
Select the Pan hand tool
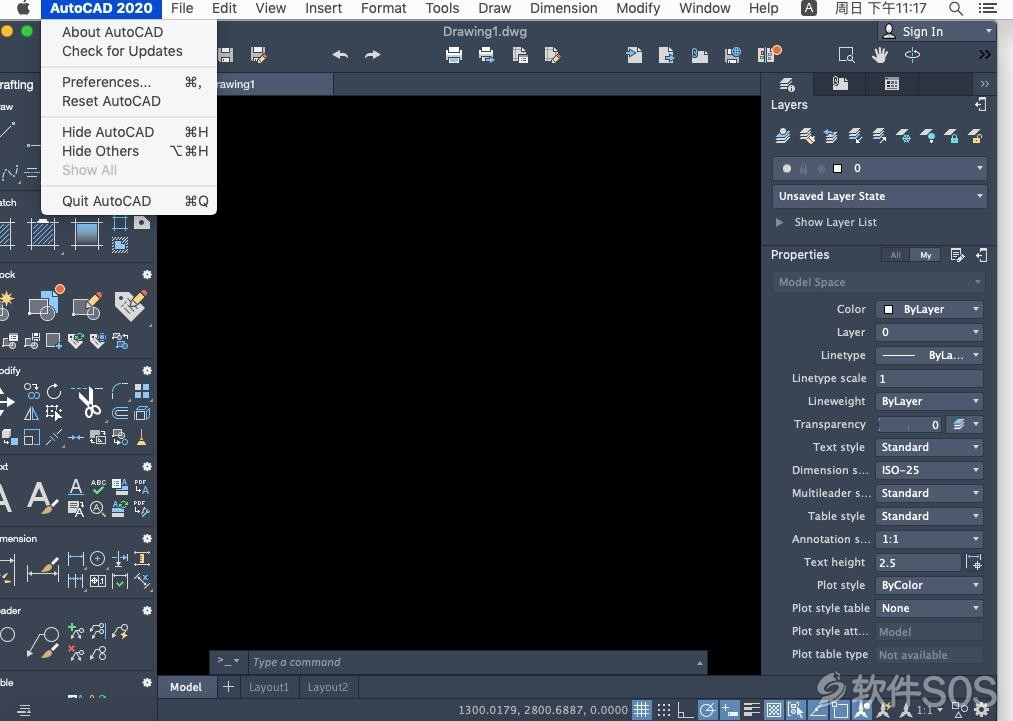(879, 55)
